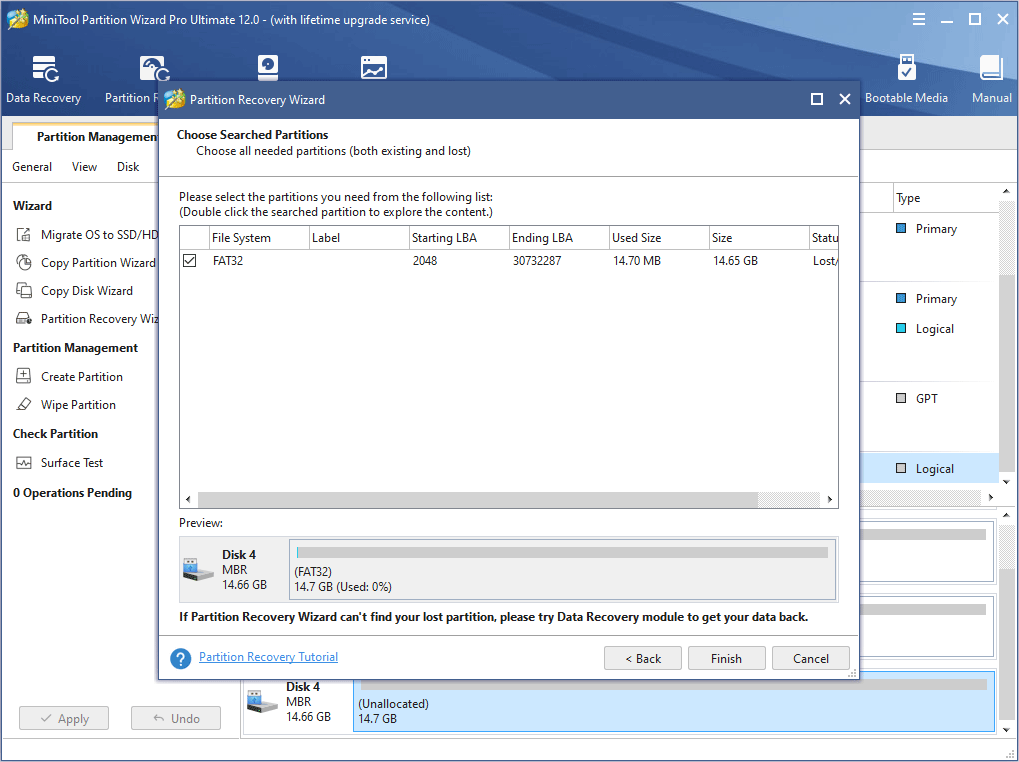This screenshot has width=1019, height=762.
Task: Maximize the Partition Recovery Wizard dialog
Action: click(817, 99)
